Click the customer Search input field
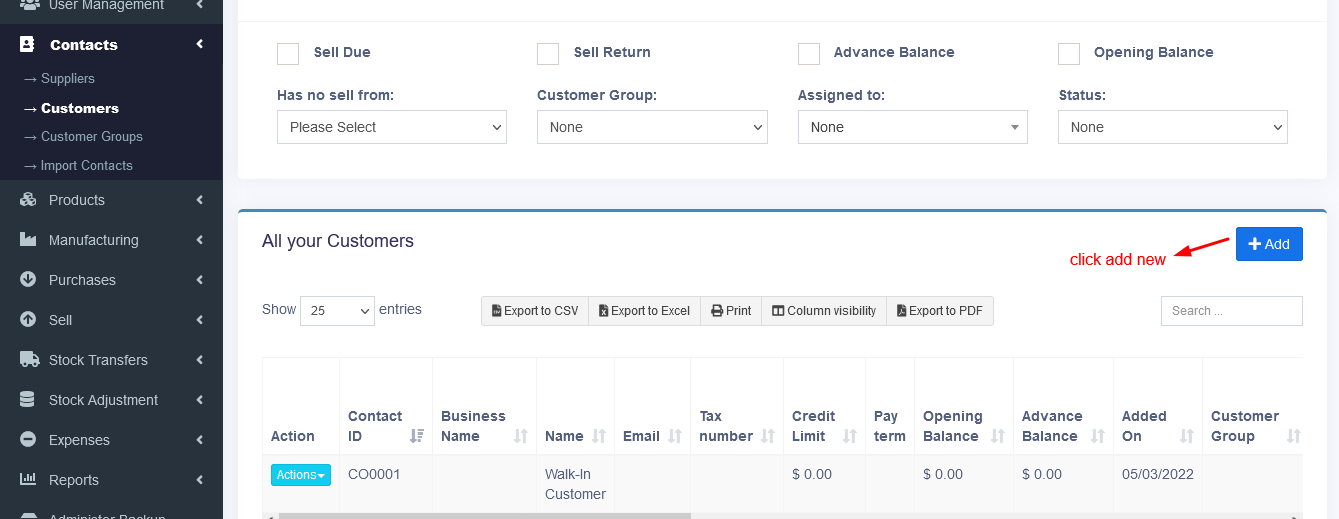The height and width of the screenshot is (519, 1339). pos(1231,311)
